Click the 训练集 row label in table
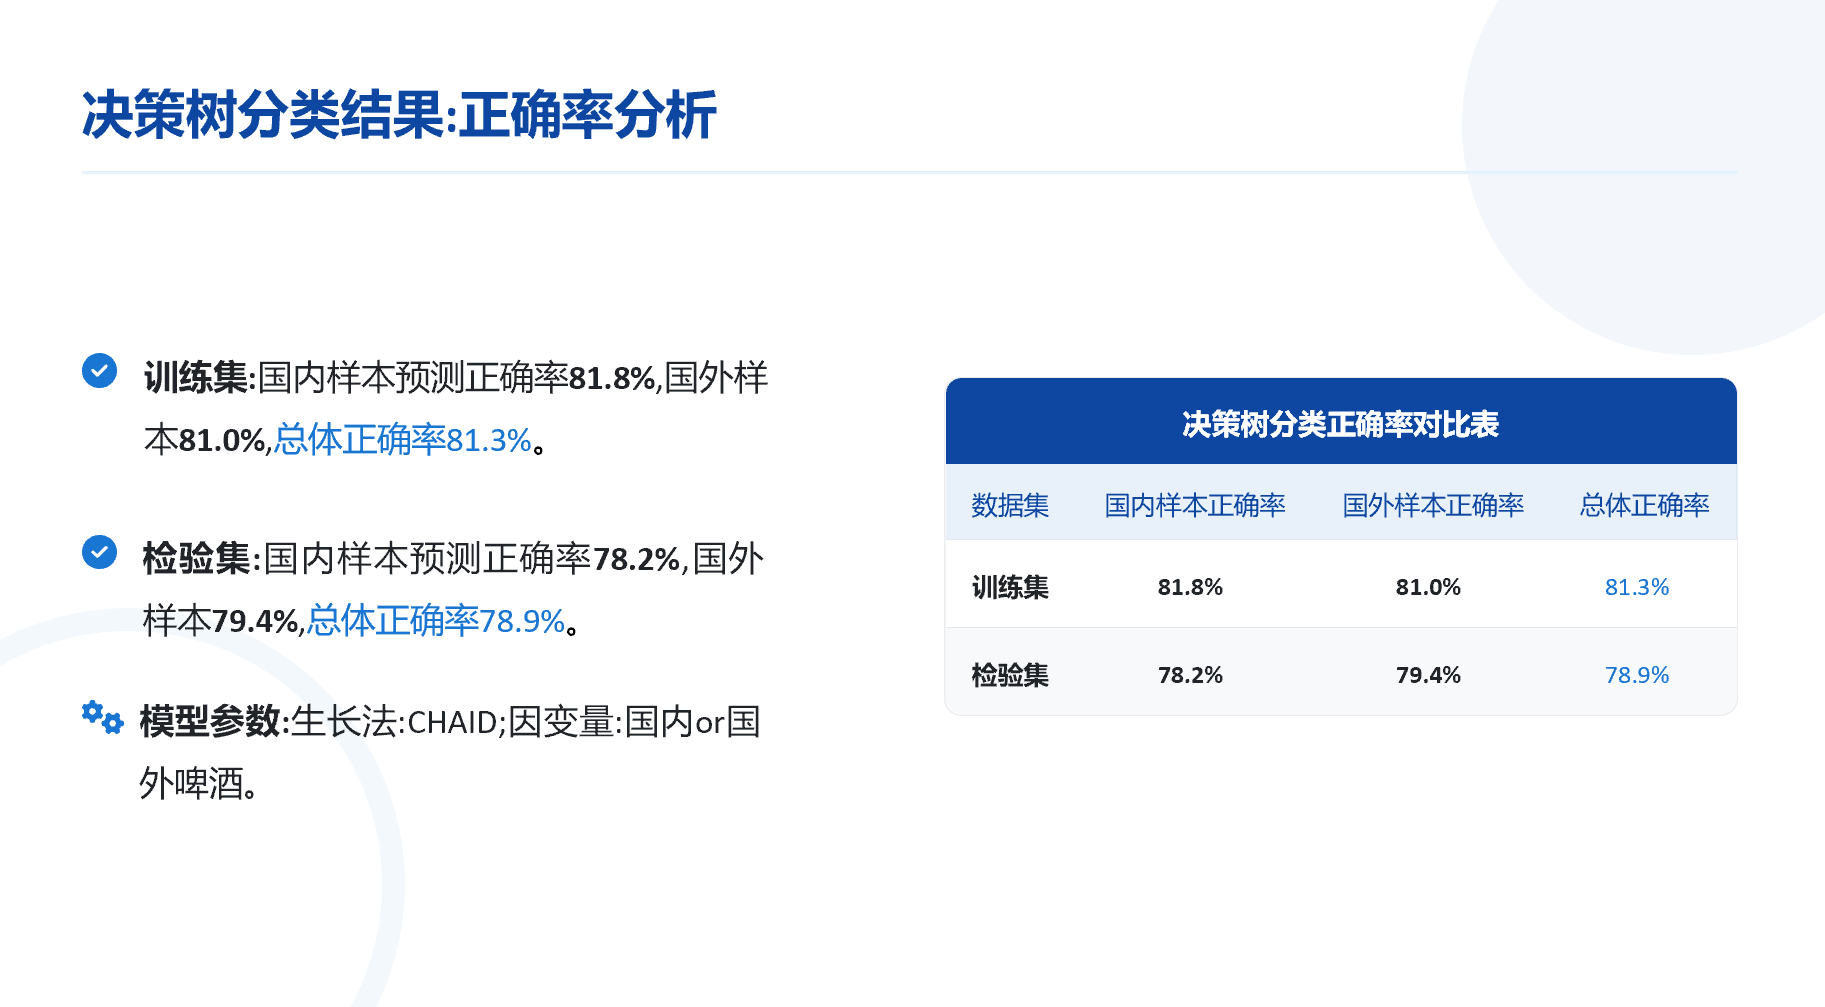 coord(1010,587)
